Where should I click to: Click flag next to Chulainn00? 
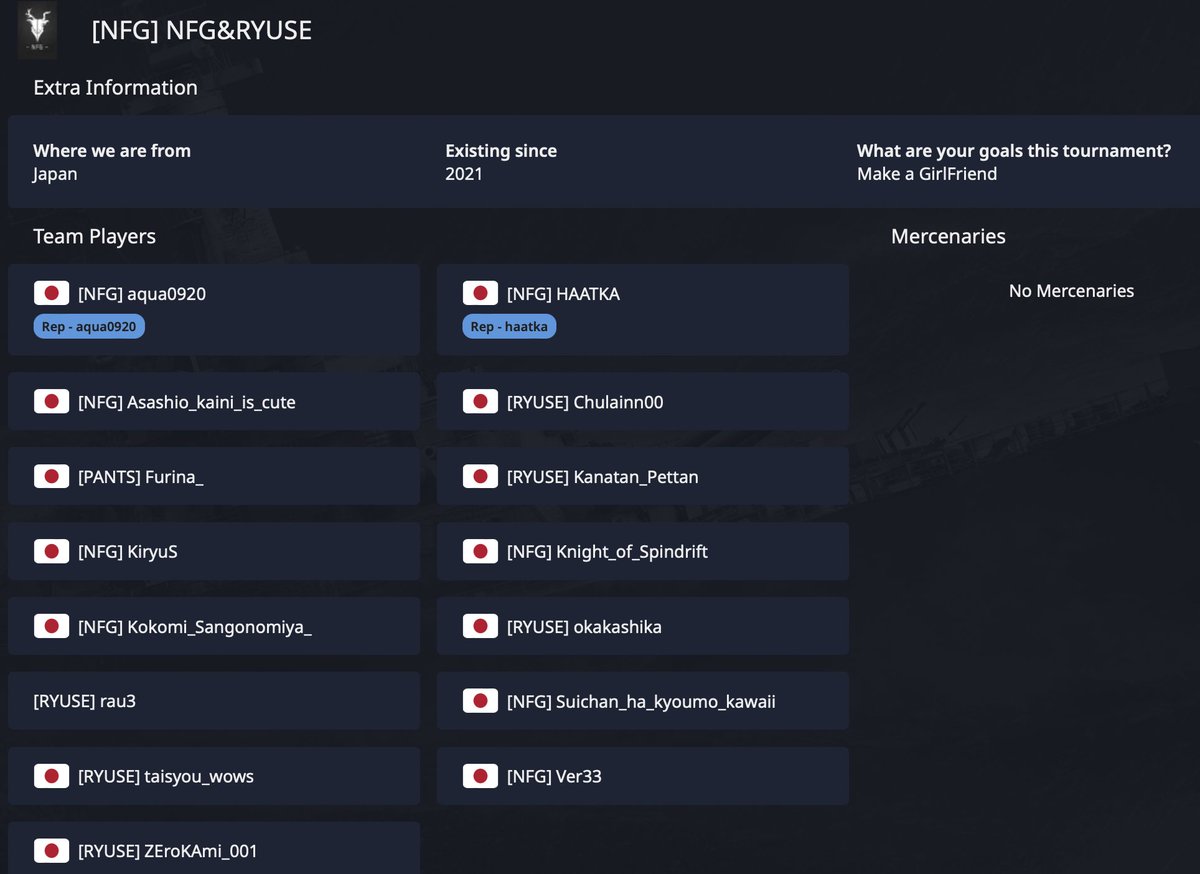[480, 402]
